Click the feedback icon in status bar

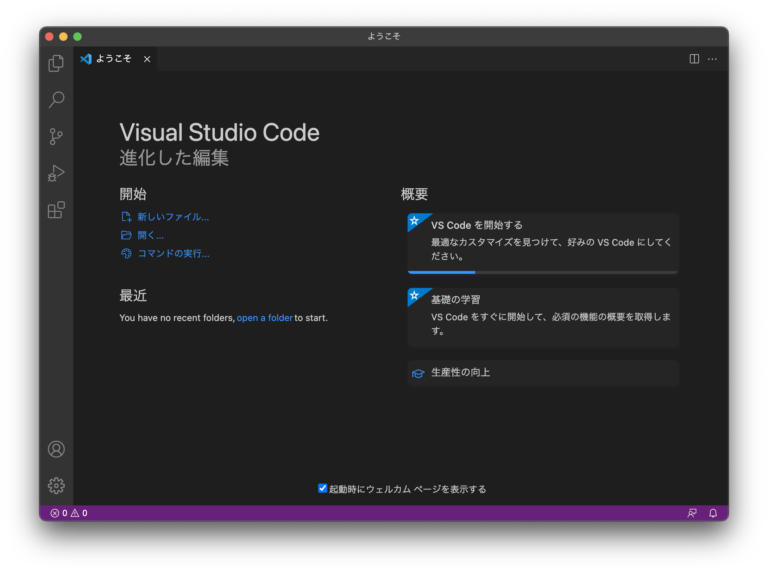point(691,513)
